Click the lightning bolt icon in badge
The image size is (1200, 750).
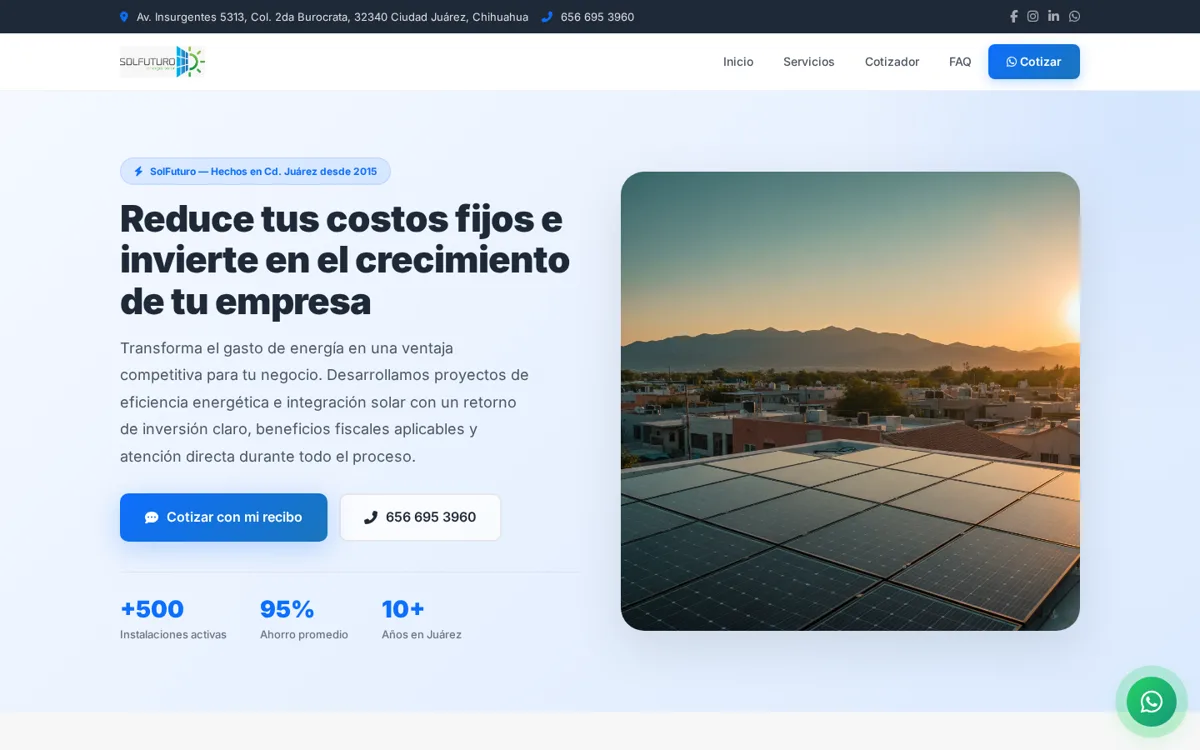pos(139,171)
